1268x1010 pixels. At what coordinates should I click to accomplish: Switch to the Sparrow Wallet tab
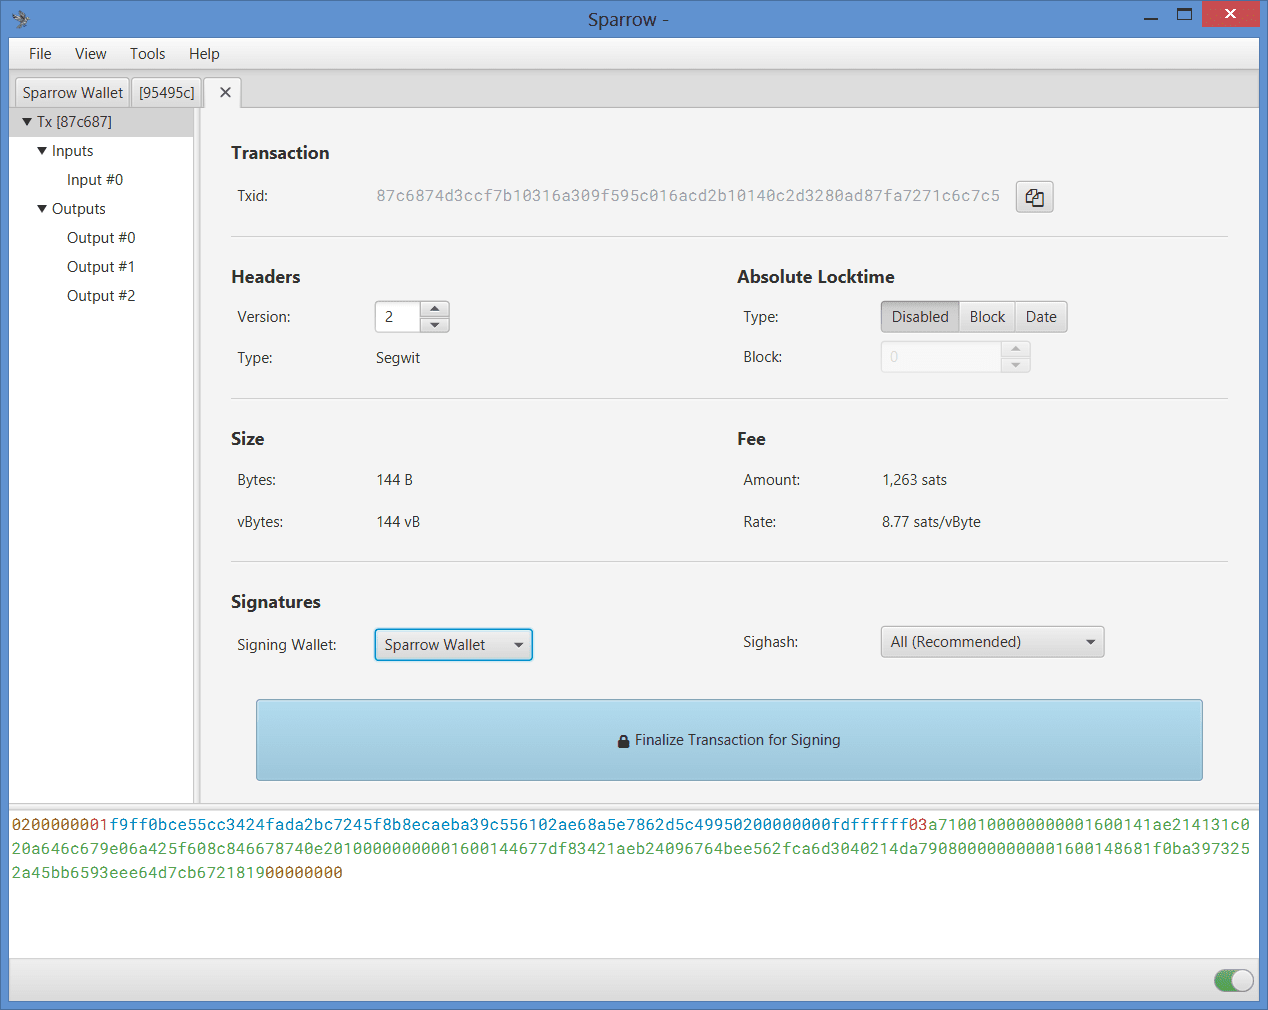pos(73,92)
